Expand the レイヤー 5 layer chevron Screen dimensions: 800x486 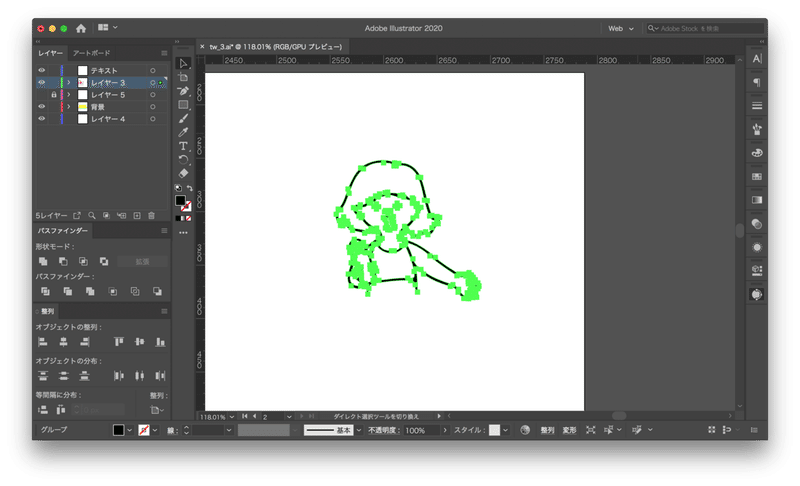point(69,95)
